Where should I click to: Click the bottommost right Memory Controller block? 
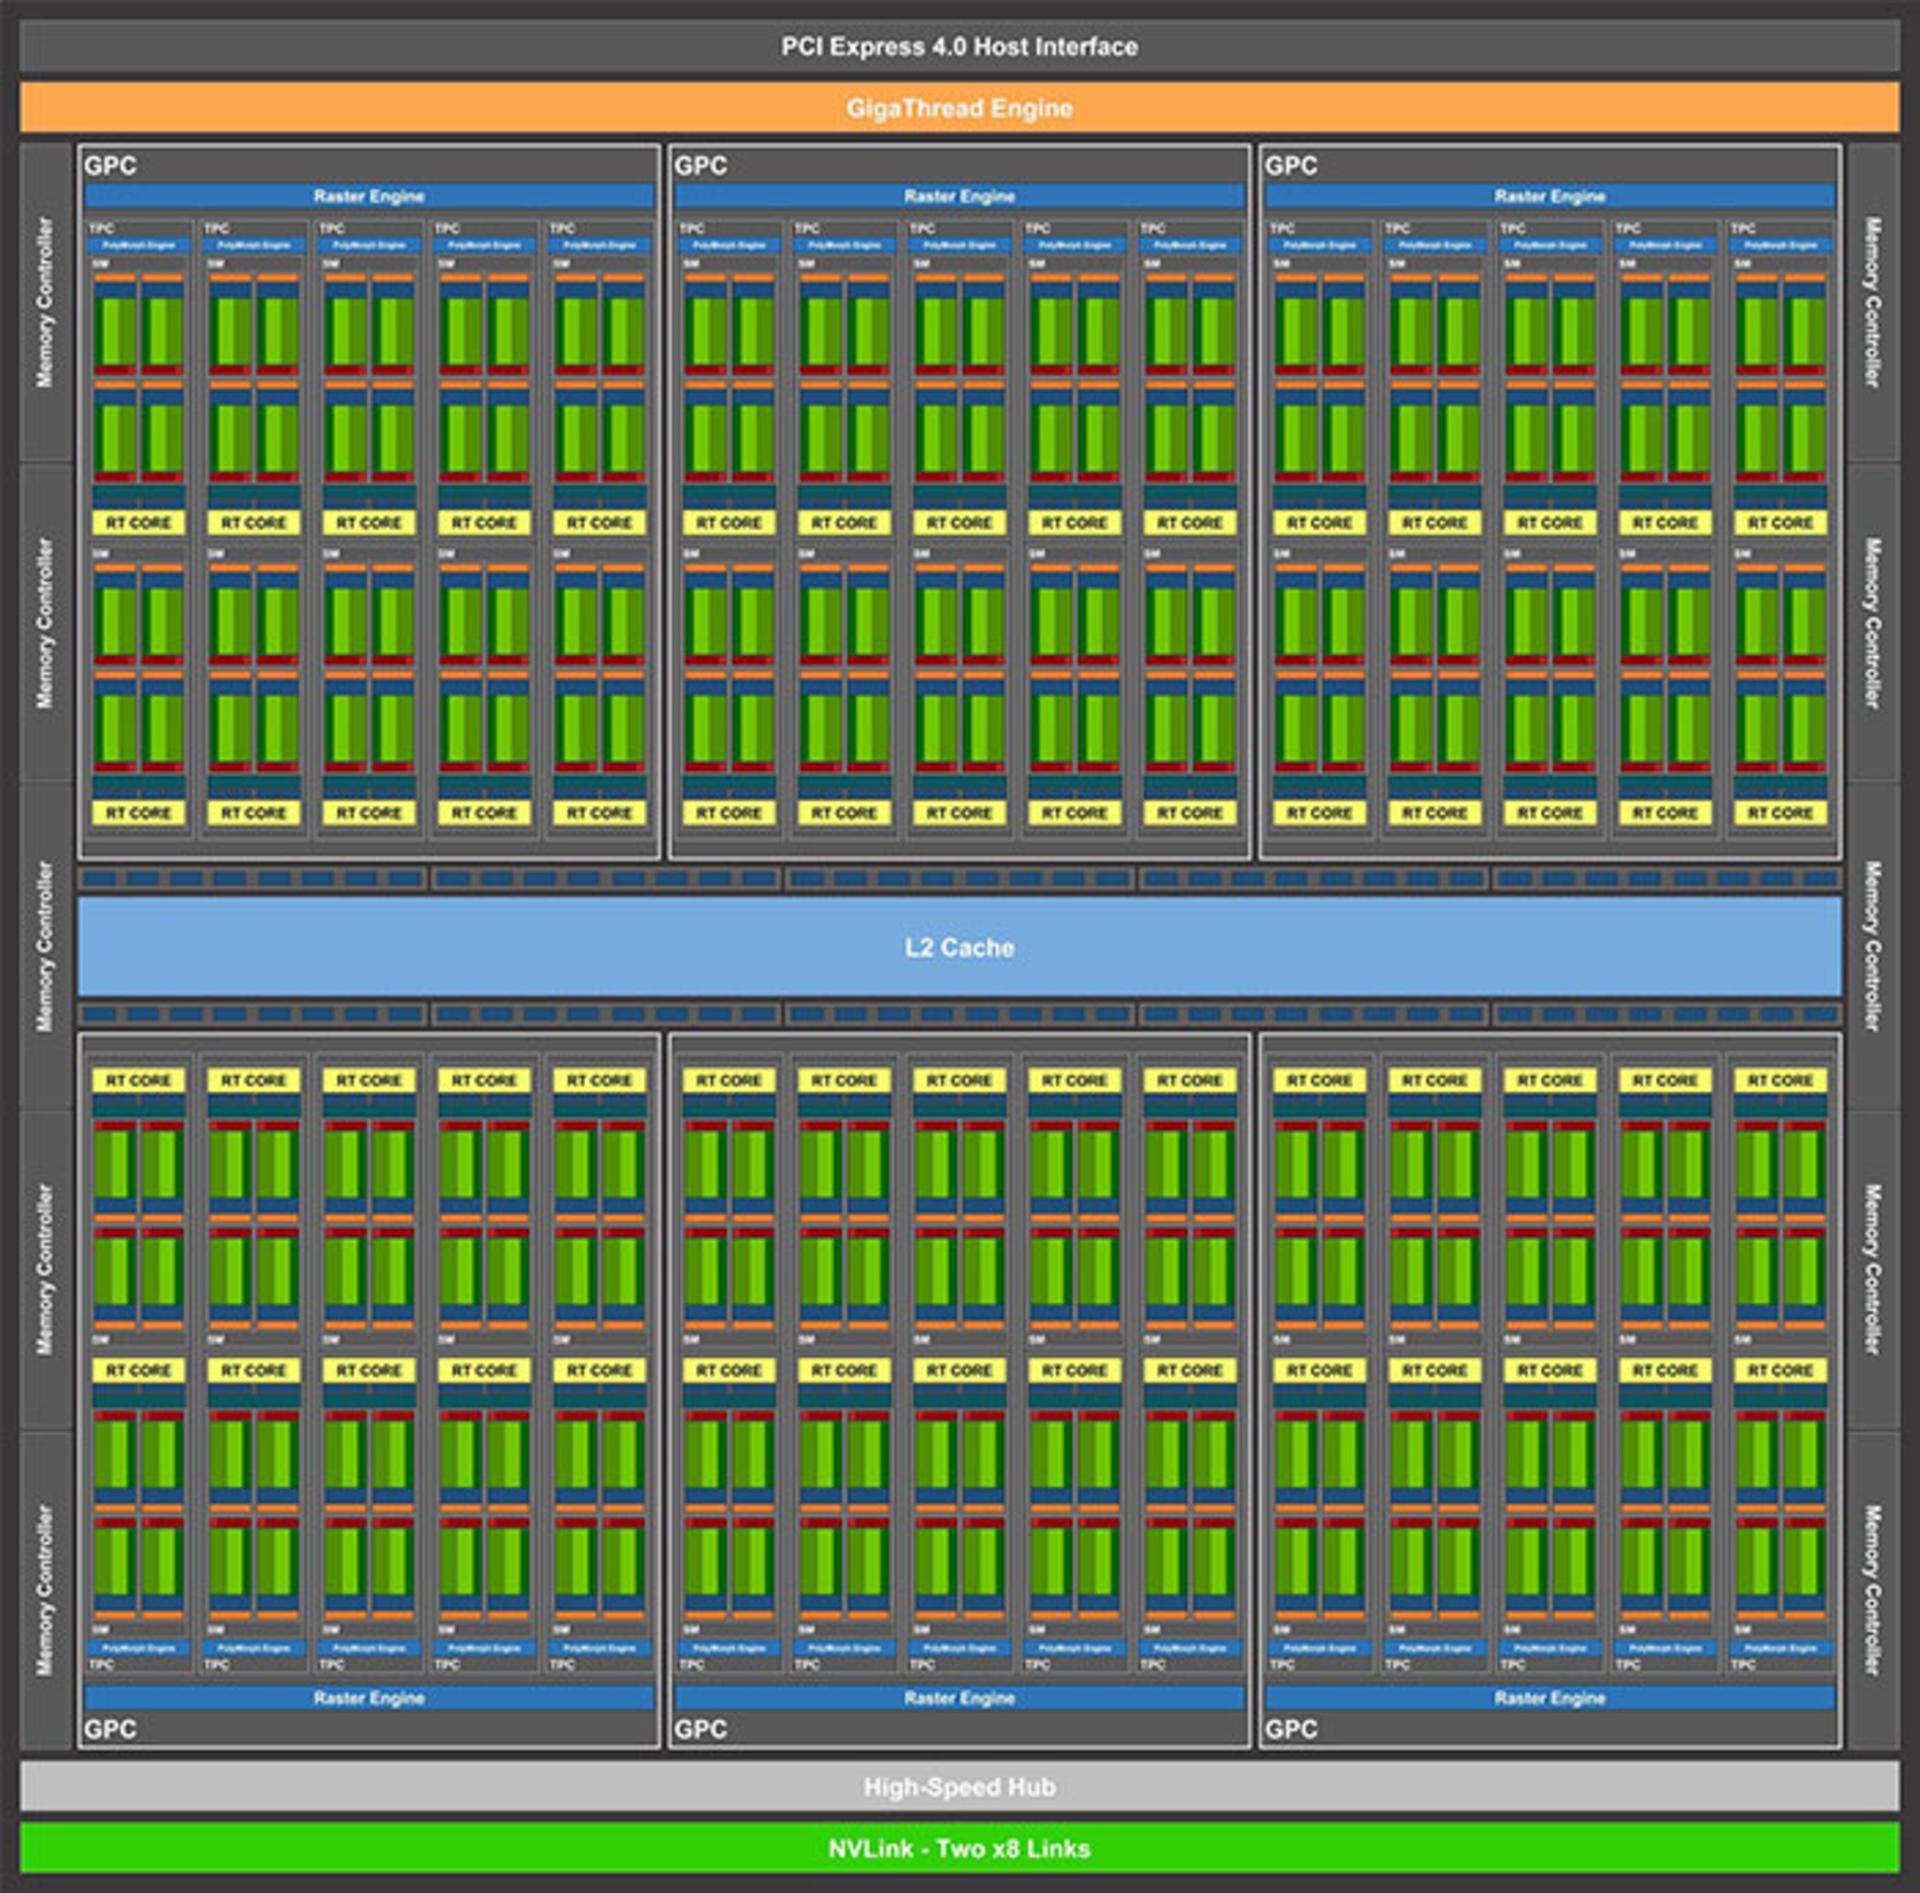click(1873, 1590)
